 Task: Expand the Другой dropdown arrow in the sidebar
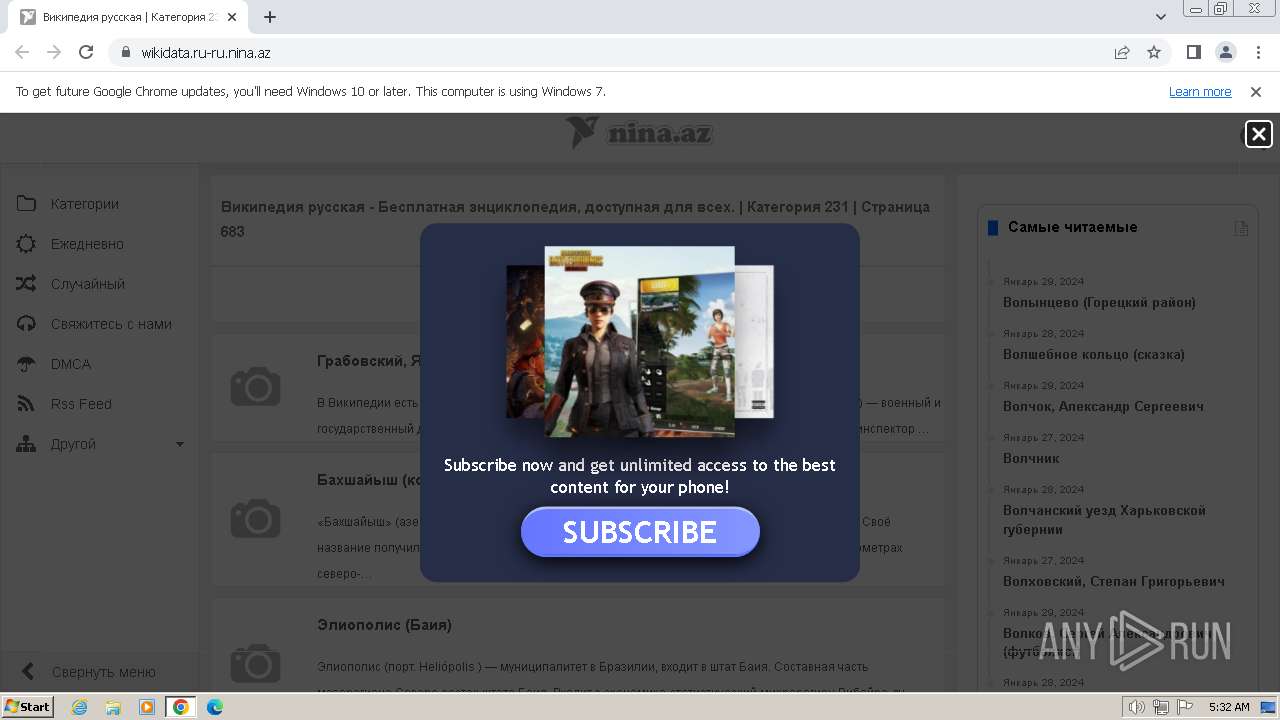(180, 444)
